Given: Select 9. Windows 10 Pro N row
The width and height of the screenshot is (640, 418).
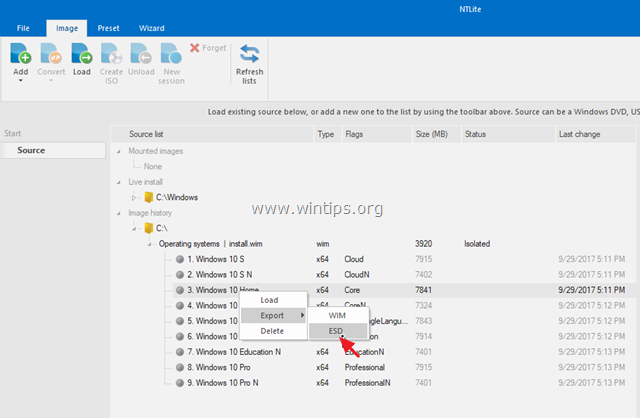Looking at the screenshot, I should [x=404, y=383].
